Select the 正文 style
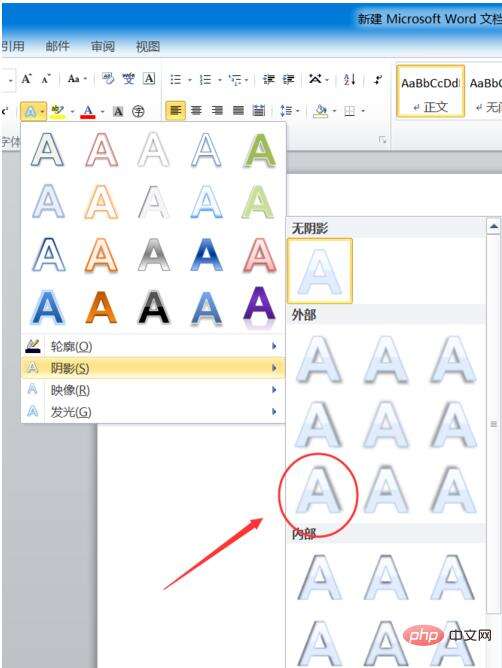Viewport: 502px width, 668px height. [430, 91]
